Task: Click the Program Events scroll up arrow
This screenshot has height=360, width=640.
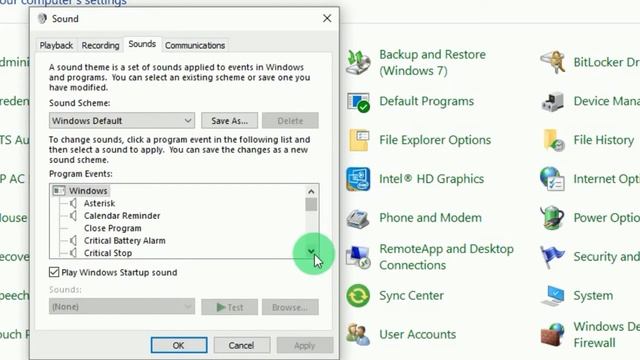Action: 311,191
